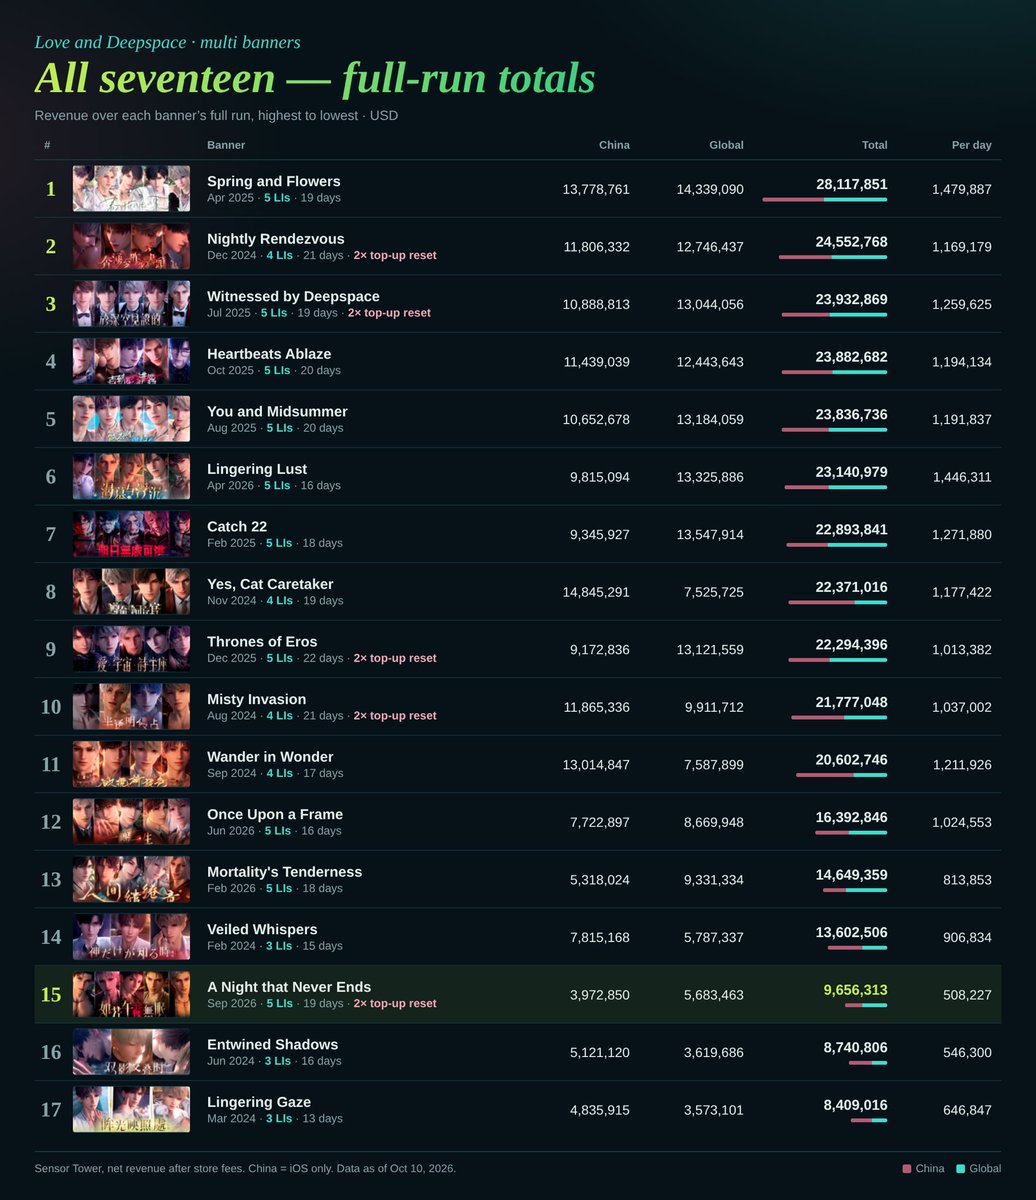Open the Mortality's Tenderness banner thumbnail
1036x1200 pixels.
[x=131, y=879]
